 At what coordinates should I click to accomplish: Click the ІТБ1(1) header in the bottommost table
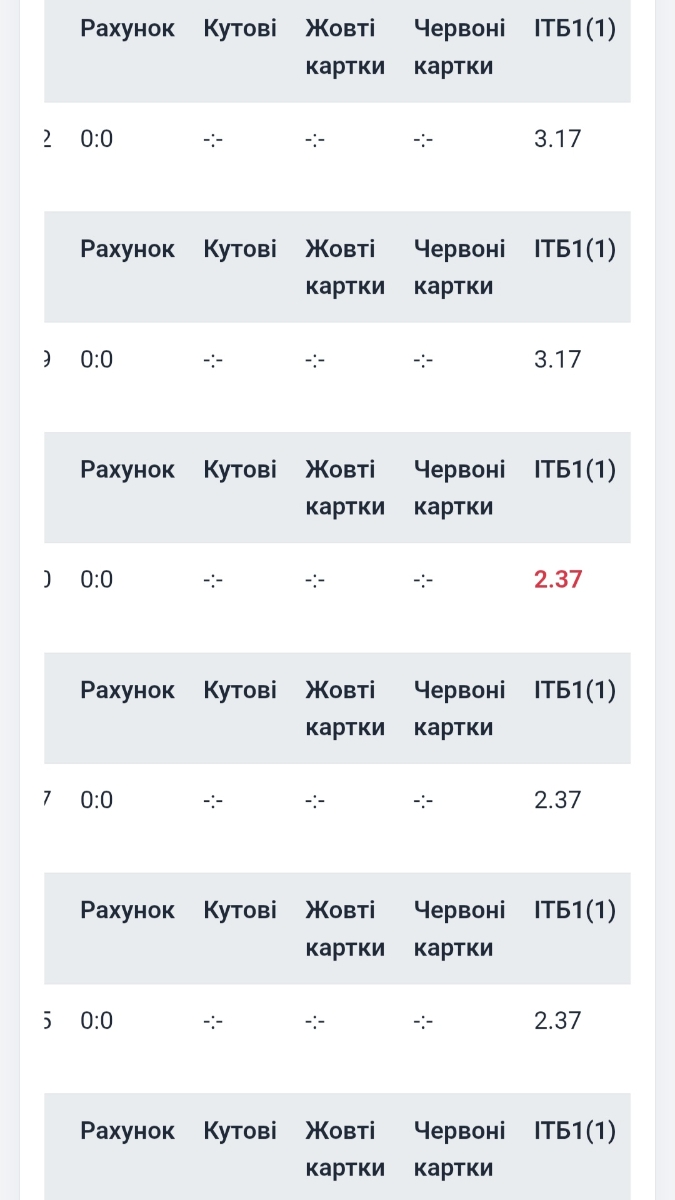(575, 1131)
